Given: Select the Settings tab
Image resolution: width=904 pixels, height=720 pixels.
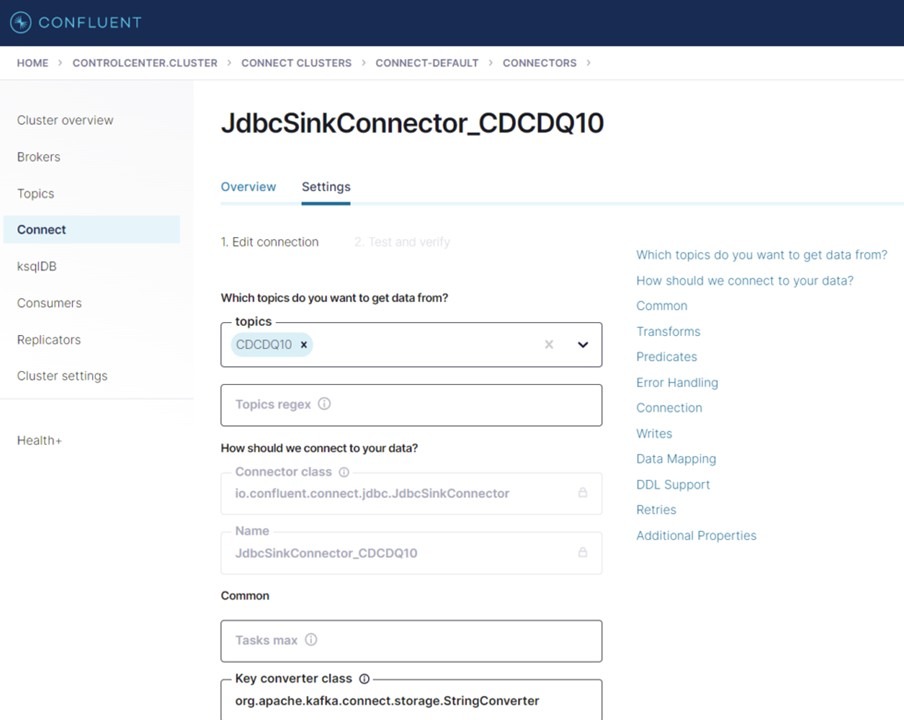Looking at the screenshot, I should [x=325, y=186].
